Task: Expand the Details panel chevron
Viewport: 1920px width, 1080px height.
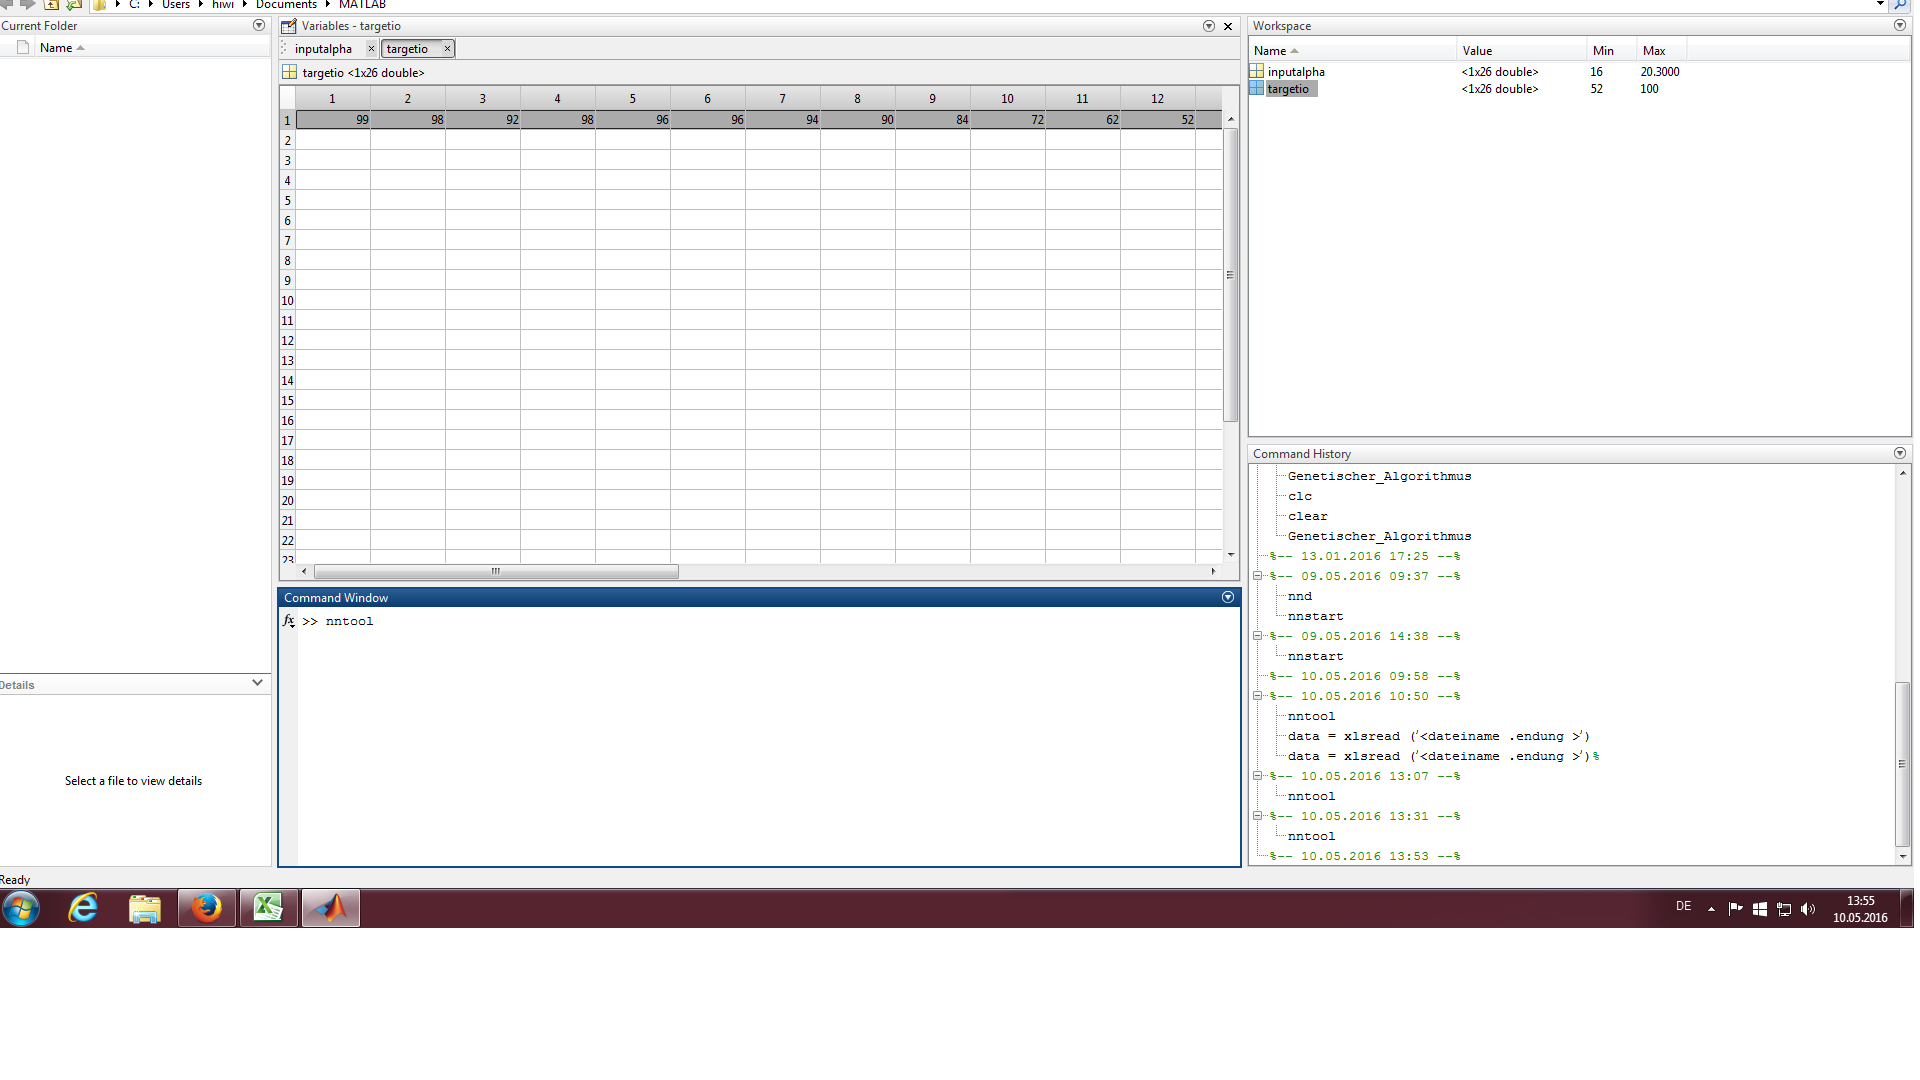Action: coord(257,683)
